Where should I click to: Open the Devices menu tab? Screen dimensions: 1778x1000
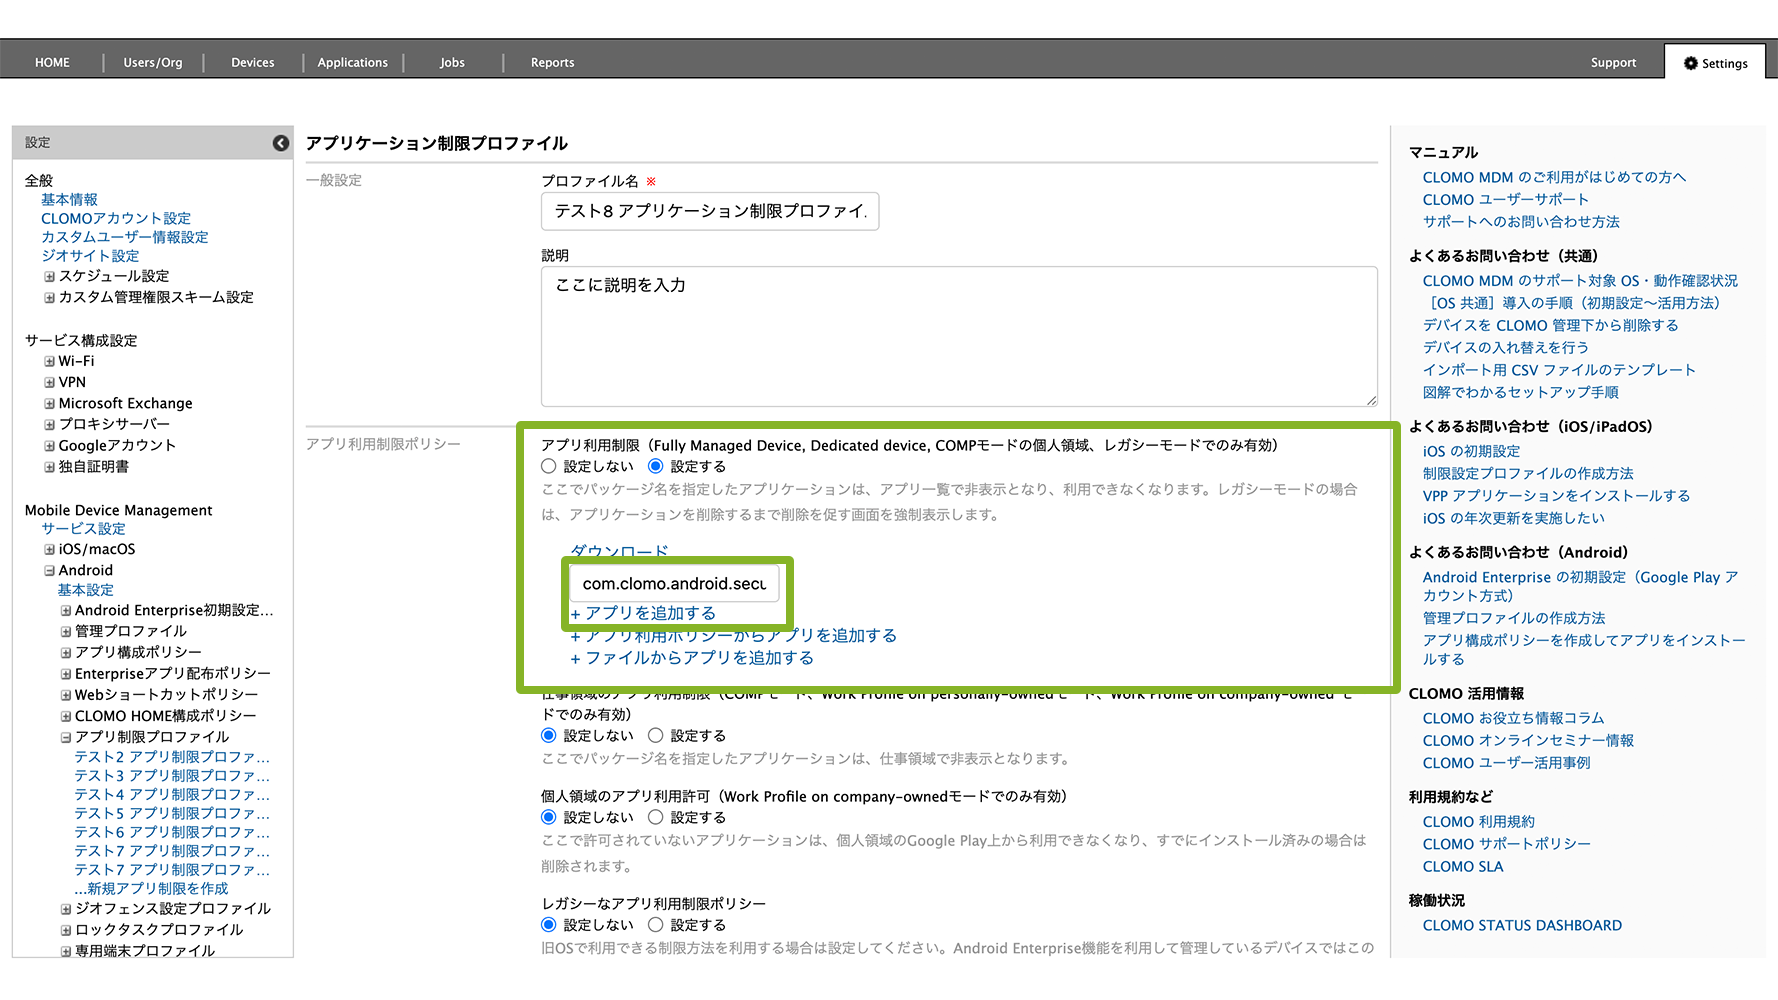click(x=252, y=62)
